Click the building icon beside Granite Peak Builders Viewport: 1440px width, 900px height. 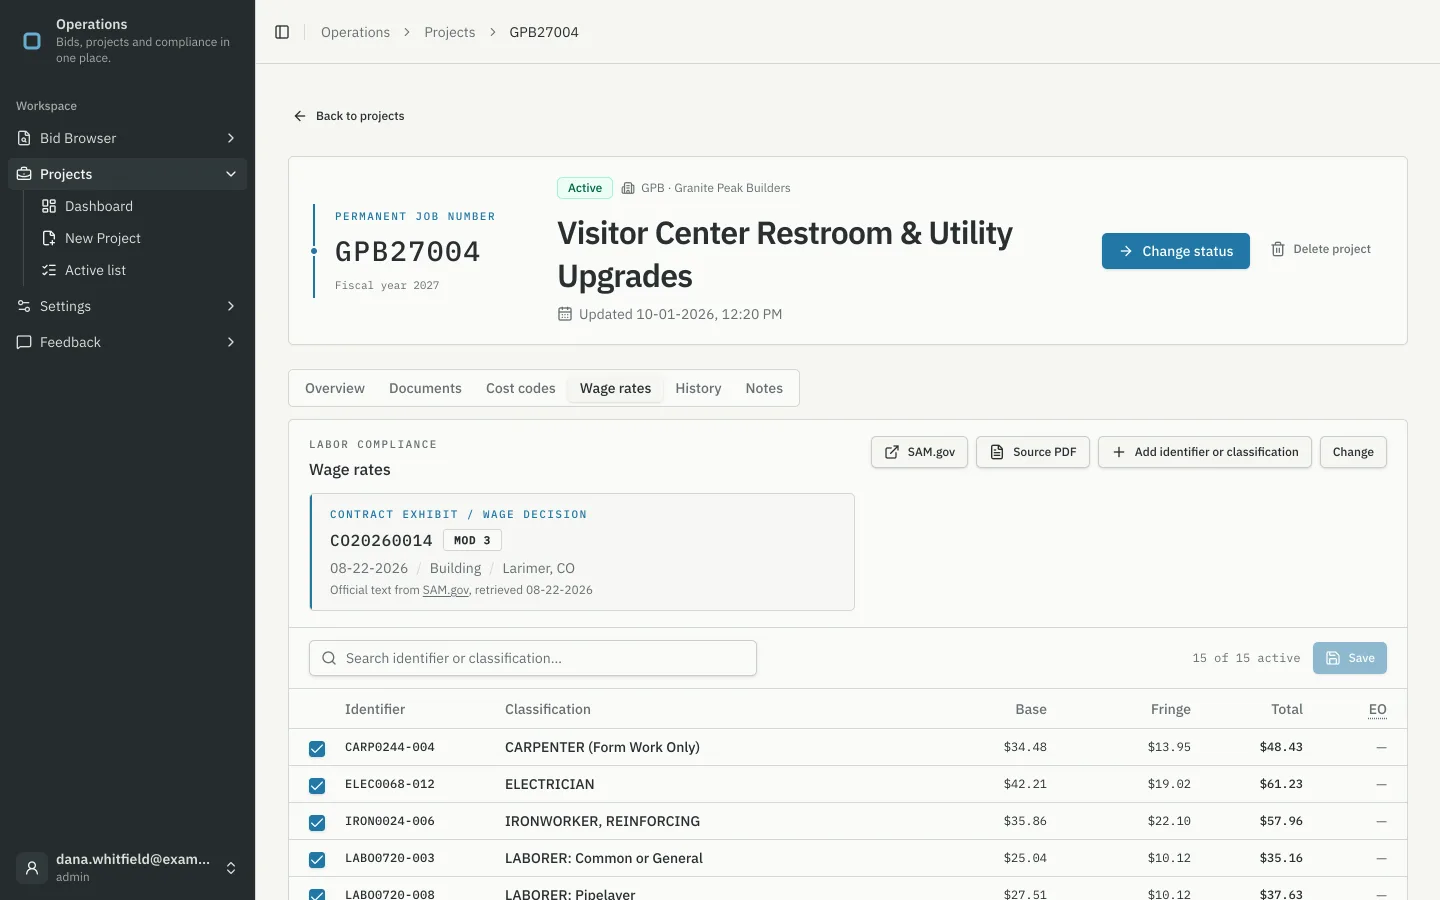[x=628, y=188]
